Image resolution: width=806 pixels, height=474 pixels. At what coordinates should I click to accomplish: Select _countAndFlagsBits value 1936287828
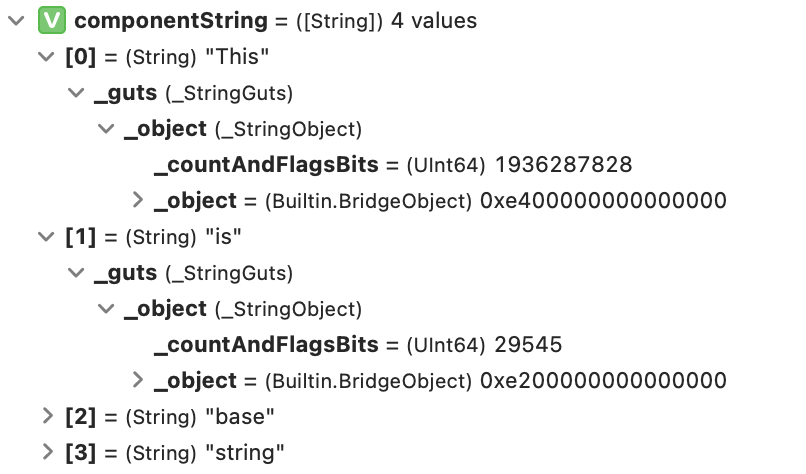coord(563,165)
